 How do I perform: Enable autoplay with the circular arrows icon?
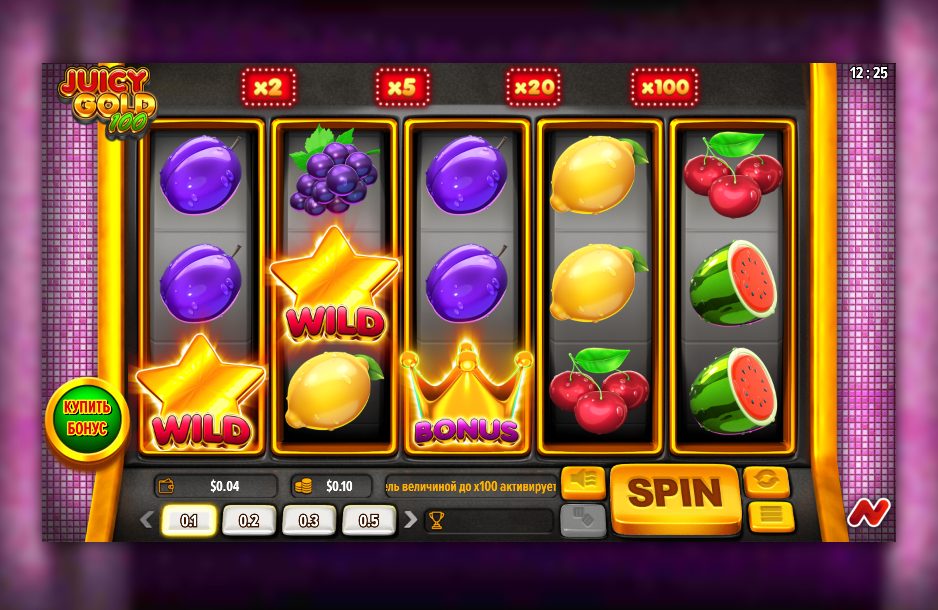[x=766, y=481]
